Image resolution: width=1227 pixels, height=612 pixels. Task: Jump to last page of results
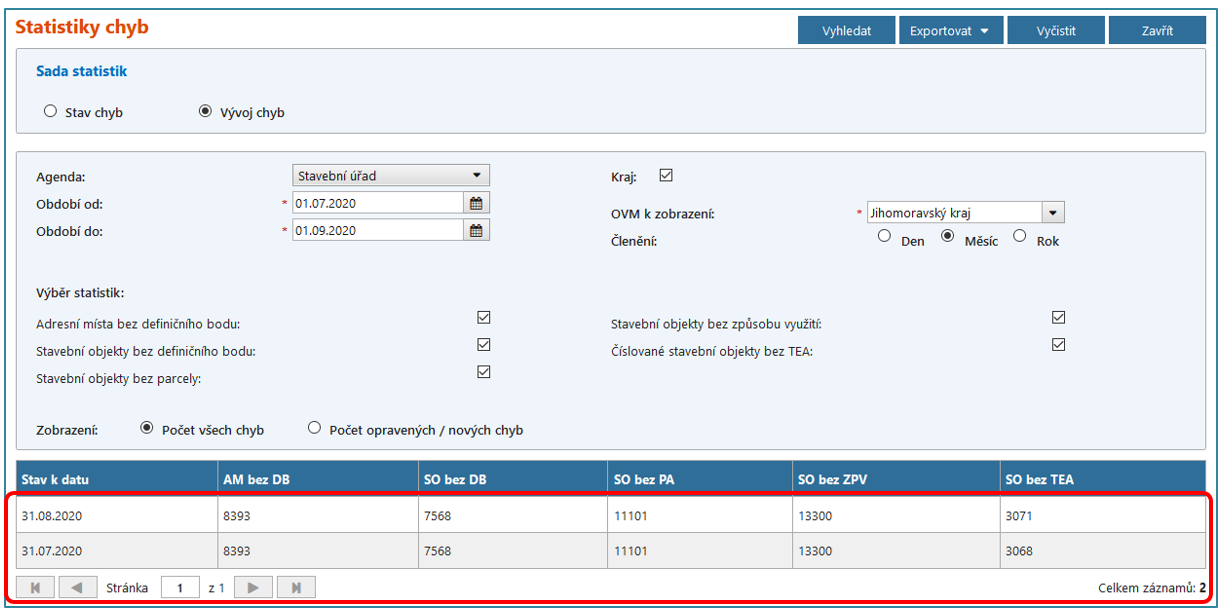[296, 588]
